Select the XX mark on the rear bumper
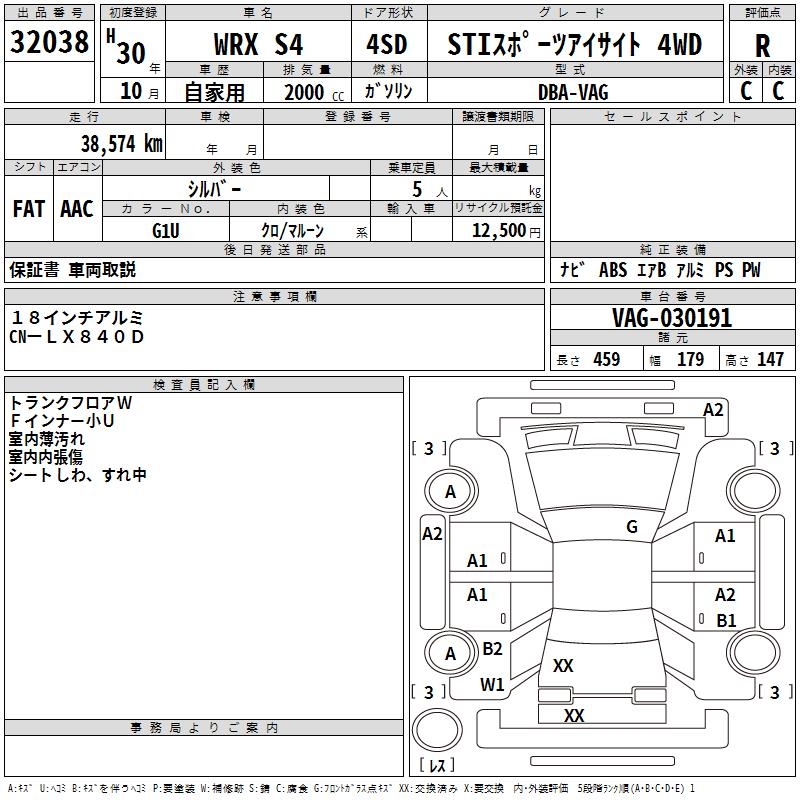The width and height of the screenshot is (800, 800). tap(573, 716)
